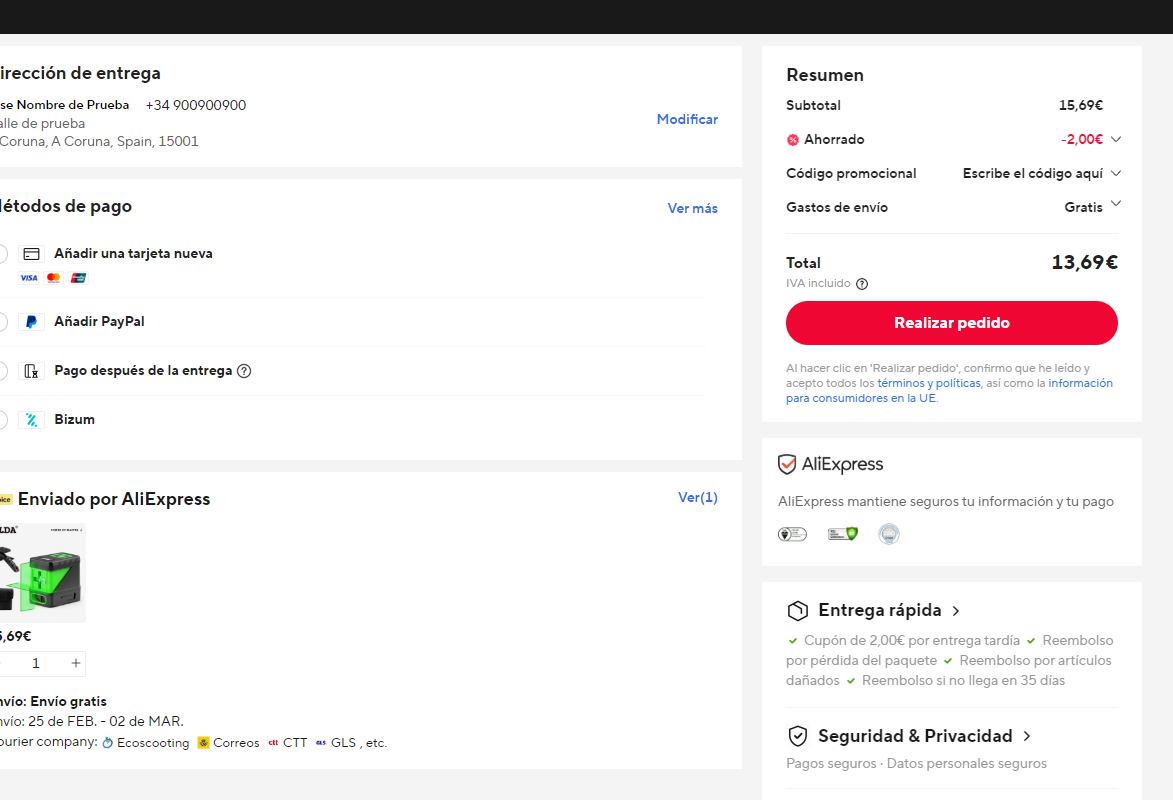This screenshot has width=1173, height=800.
Task: Click the quantity field showing 1
Action: [36, 663]
